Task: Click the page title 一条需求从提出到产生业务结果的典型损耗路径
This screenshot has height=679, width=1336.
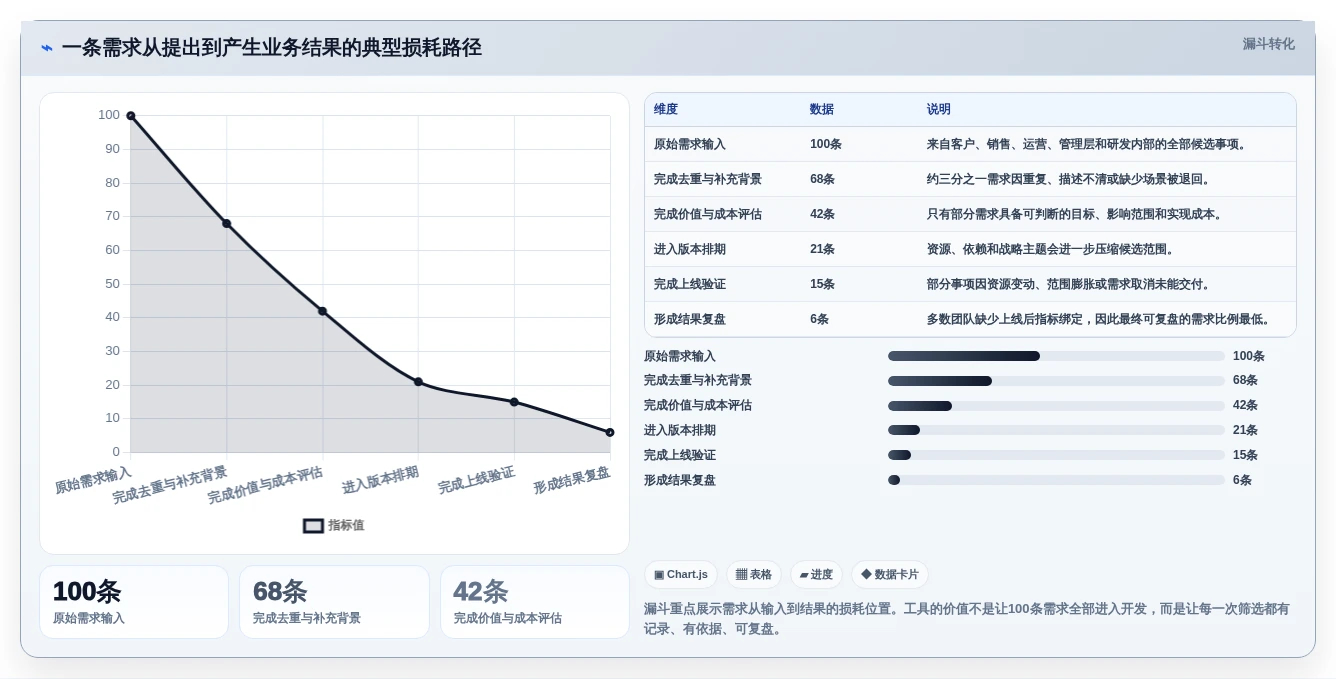Action: [272, 48]
